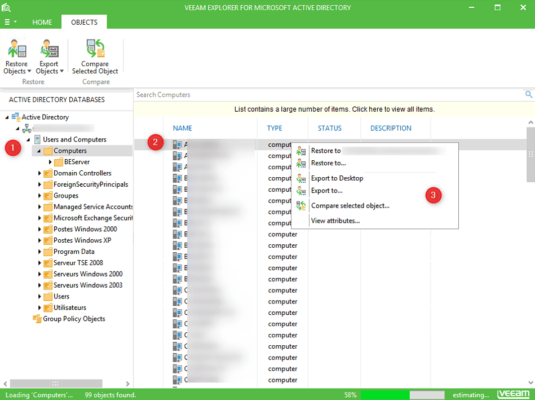Click the loading progress bar in status bar
The image size is (535, 400).
403,395
